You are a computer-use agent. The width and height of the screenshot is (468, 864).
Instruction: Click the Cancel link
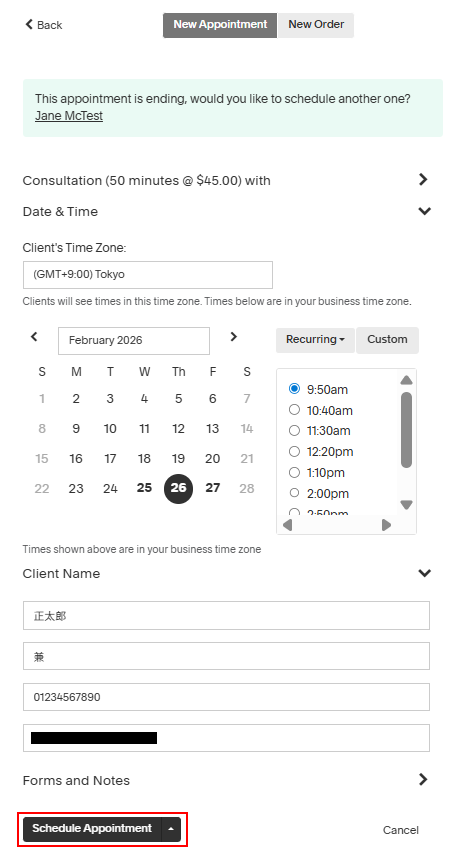[401, 830]
